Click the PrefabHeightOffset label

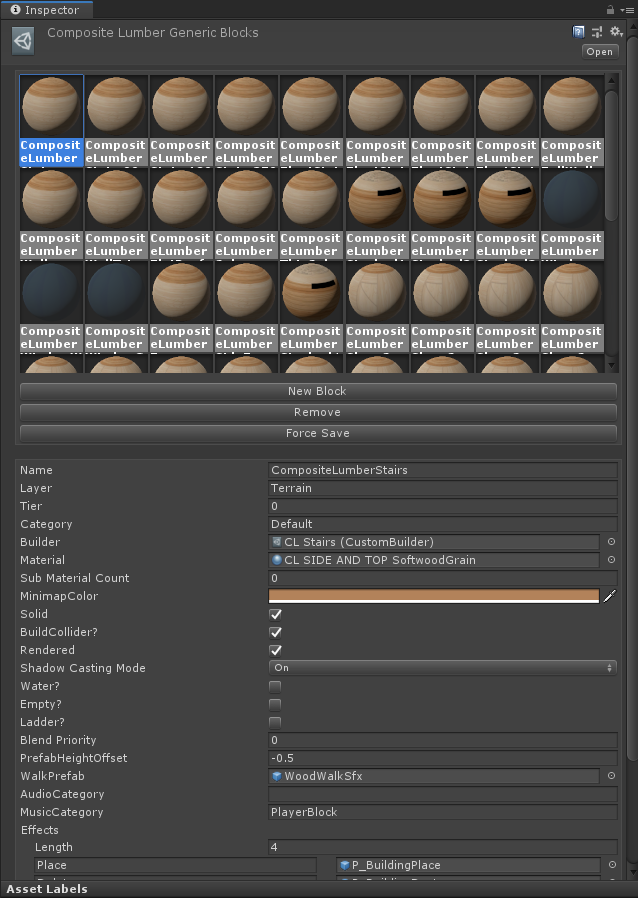tap(74, 758)
